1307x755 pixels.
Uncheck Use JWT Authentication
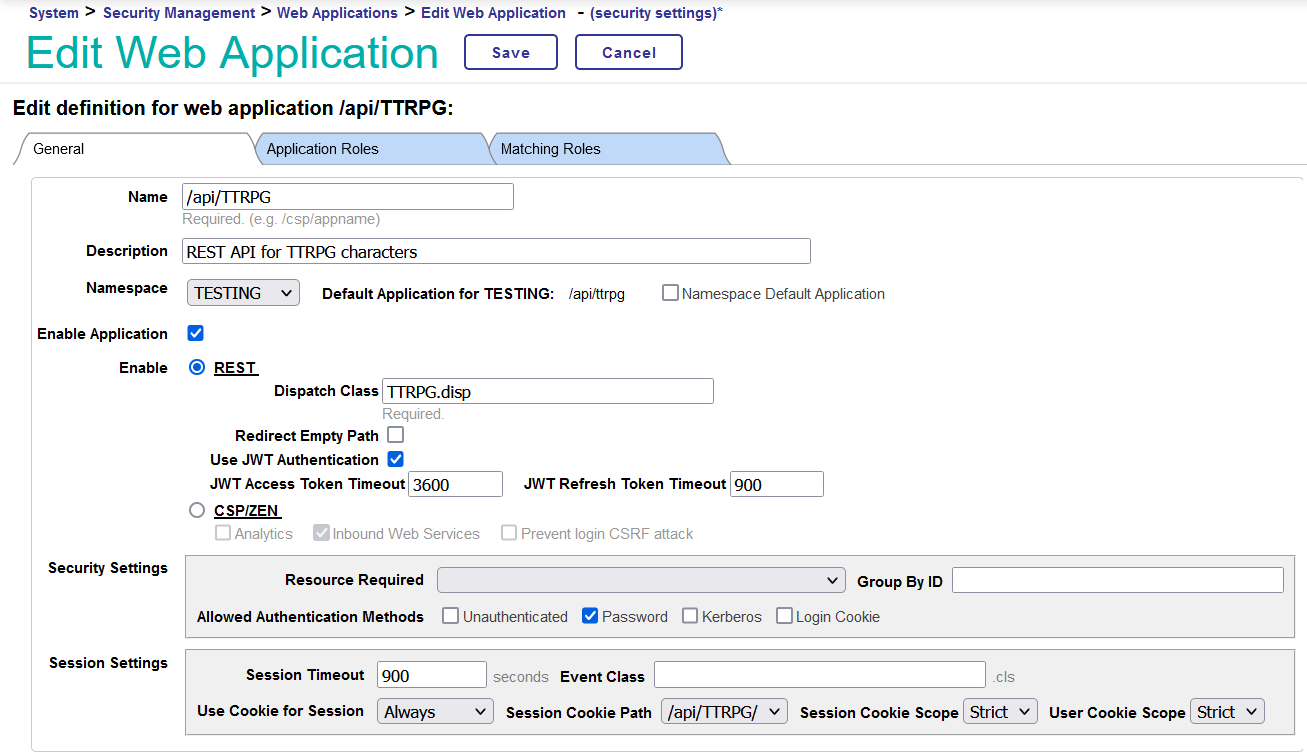tap(395, 458)
